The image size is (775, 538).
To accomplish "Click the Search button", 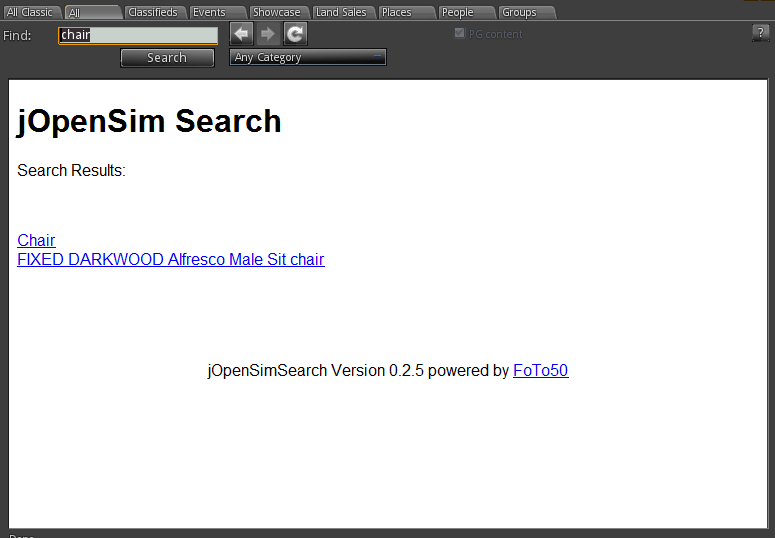I will 167,58.
